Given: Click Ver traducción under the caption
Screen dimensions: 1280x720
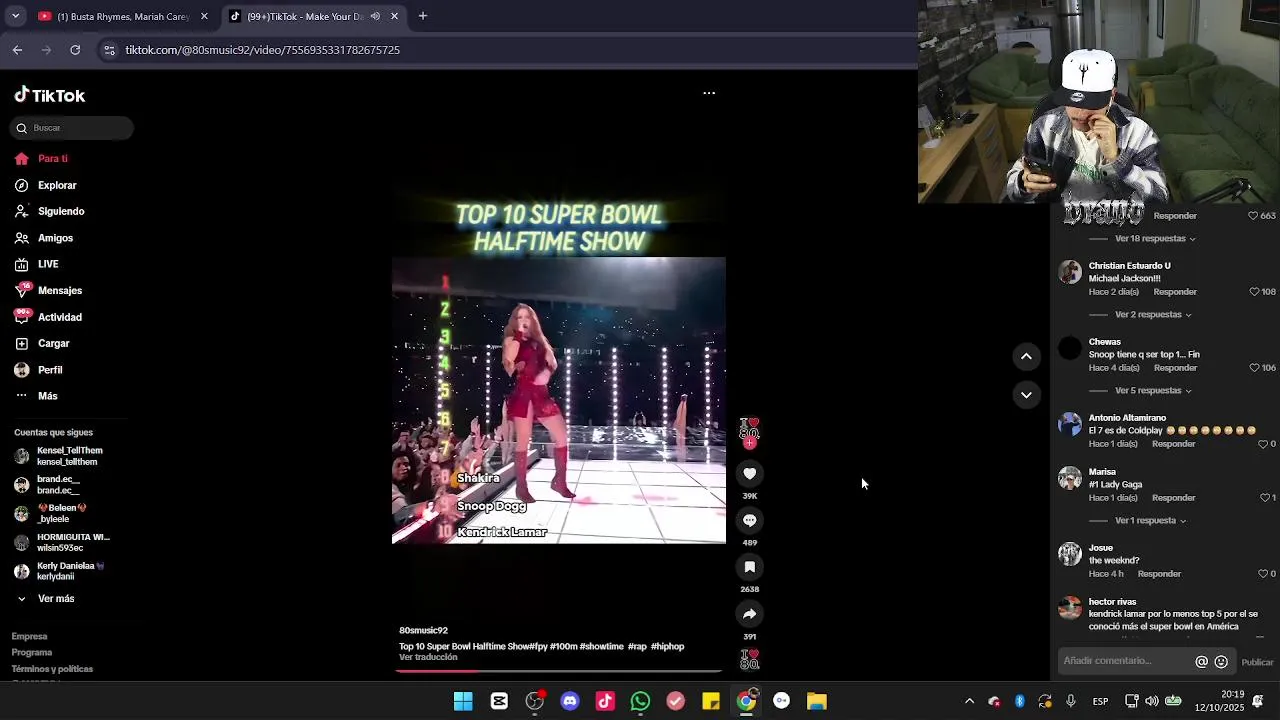Looking at the screenshot, I should [x=428, y=657].
